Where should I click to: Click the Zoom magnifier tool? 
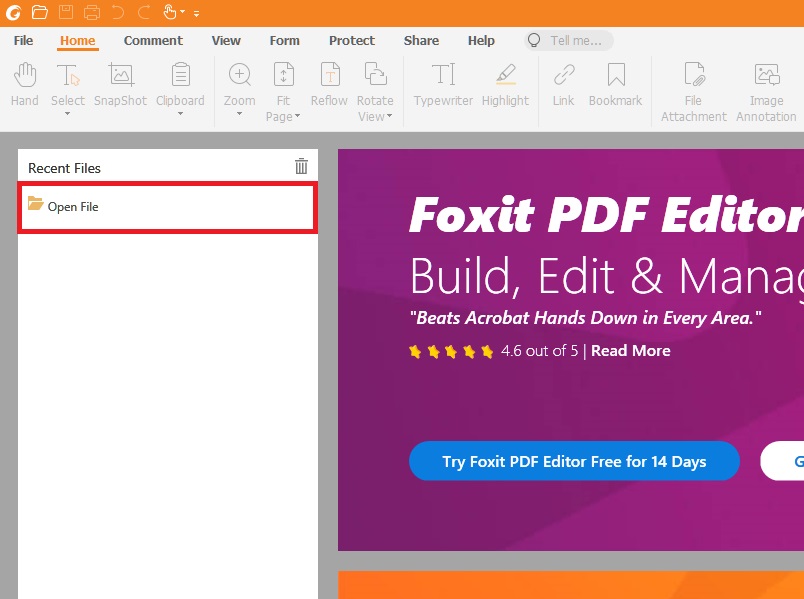[239, 85]
